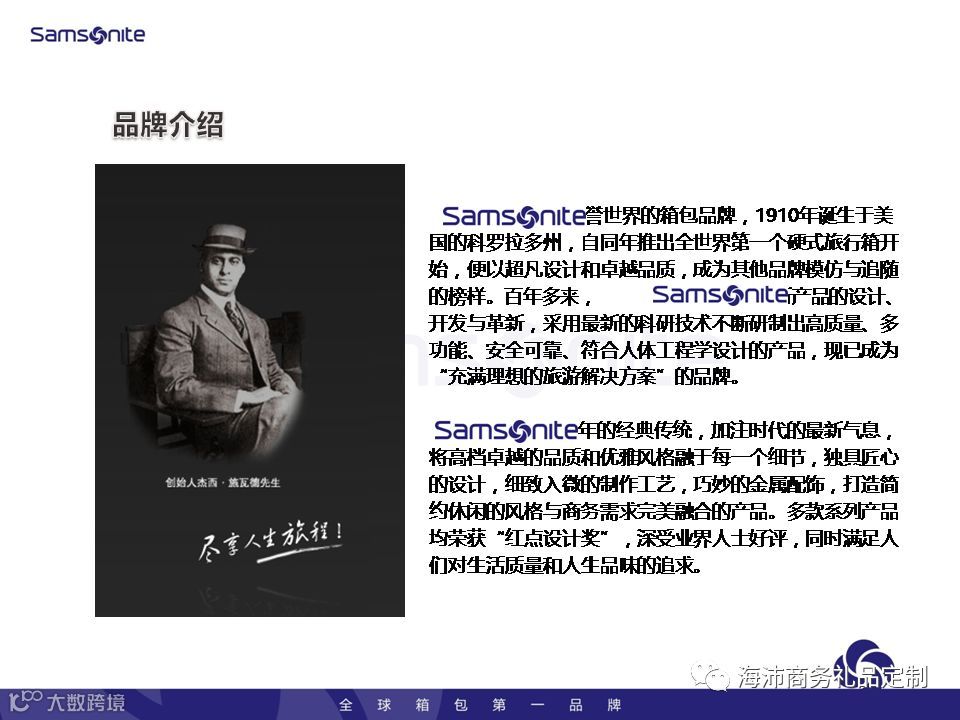Click the text 海沛商务礼品定制
The image size is (960, 720).
click(833, 677)
